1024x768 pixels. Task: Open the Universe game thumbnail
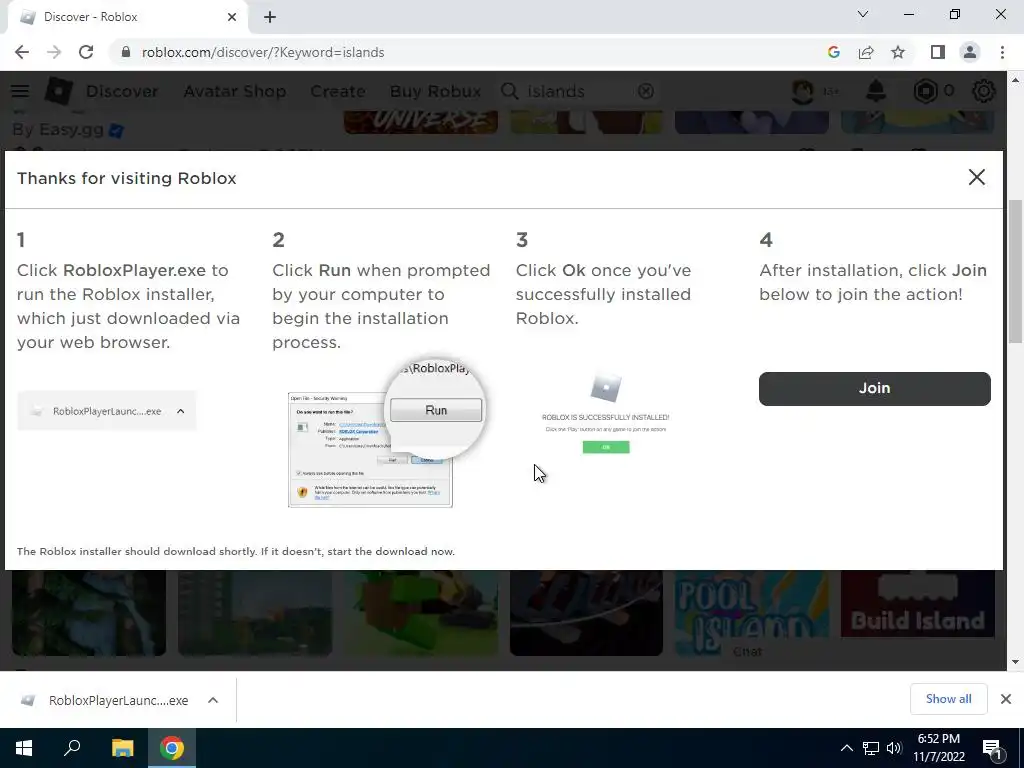coord(421,123)
